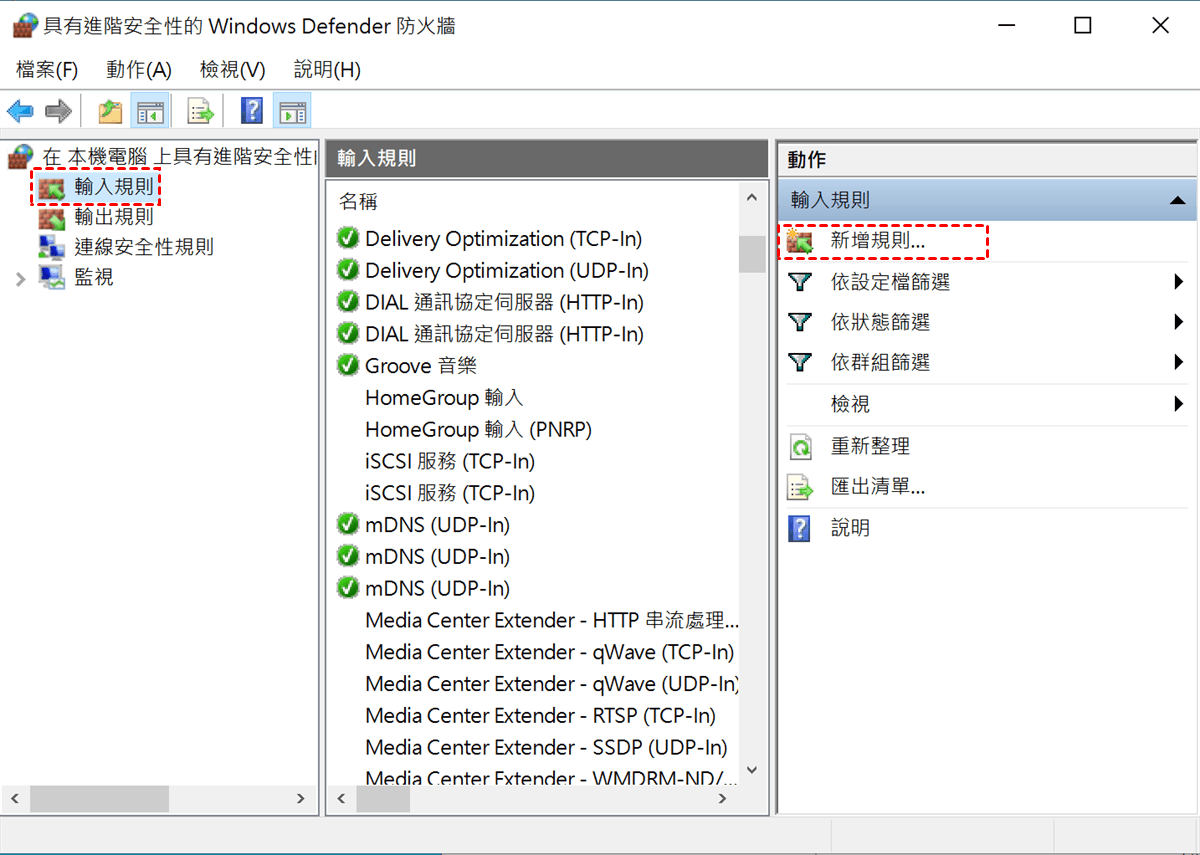The image size is (1200, 855).
Task: Click the blue Help toolbar icon
Action: pyautogui.click(x=252, y=111)
